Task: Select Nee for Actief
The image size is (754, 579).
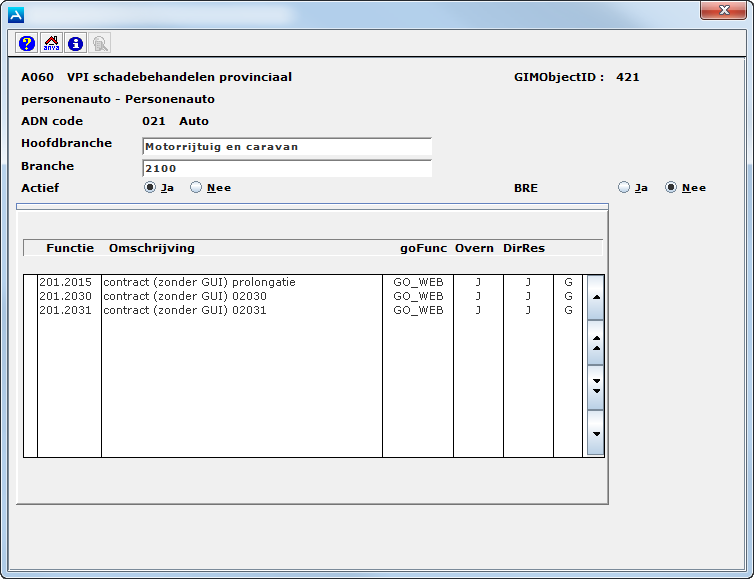Action: pos(196,187)
